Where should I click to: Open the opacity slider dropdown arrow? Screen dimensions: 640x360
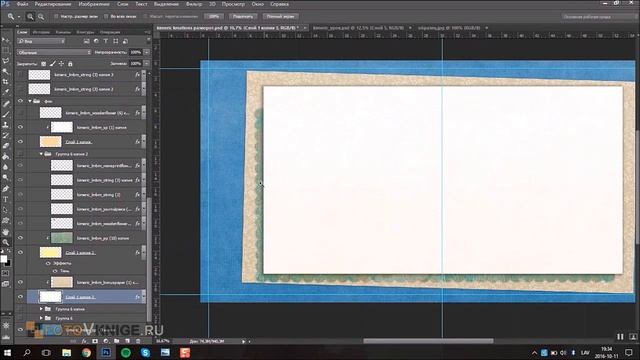[x=147, y=52]
